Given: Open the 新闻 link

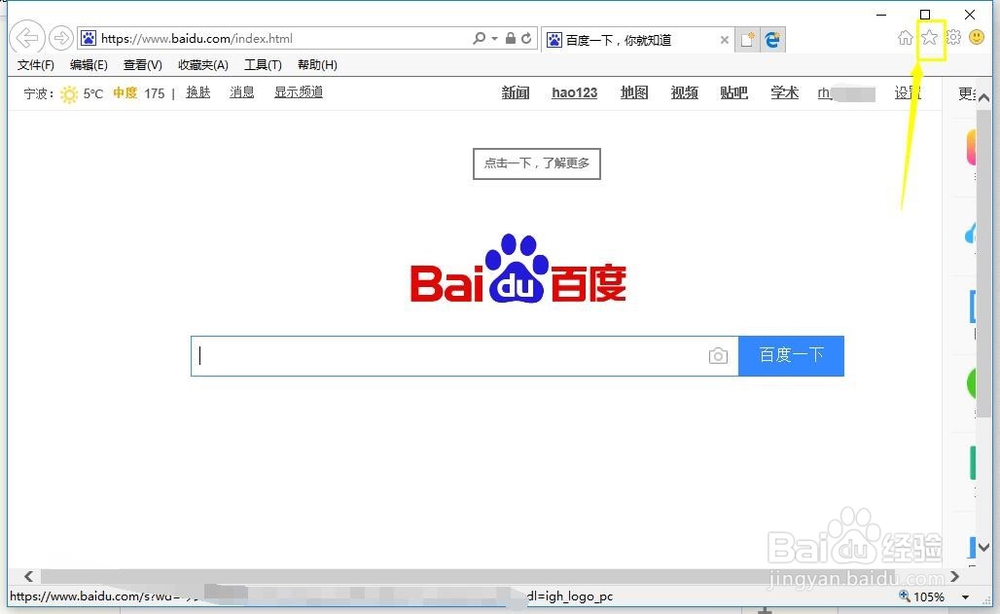Looking at the screenshot, I should pos(515,93).
